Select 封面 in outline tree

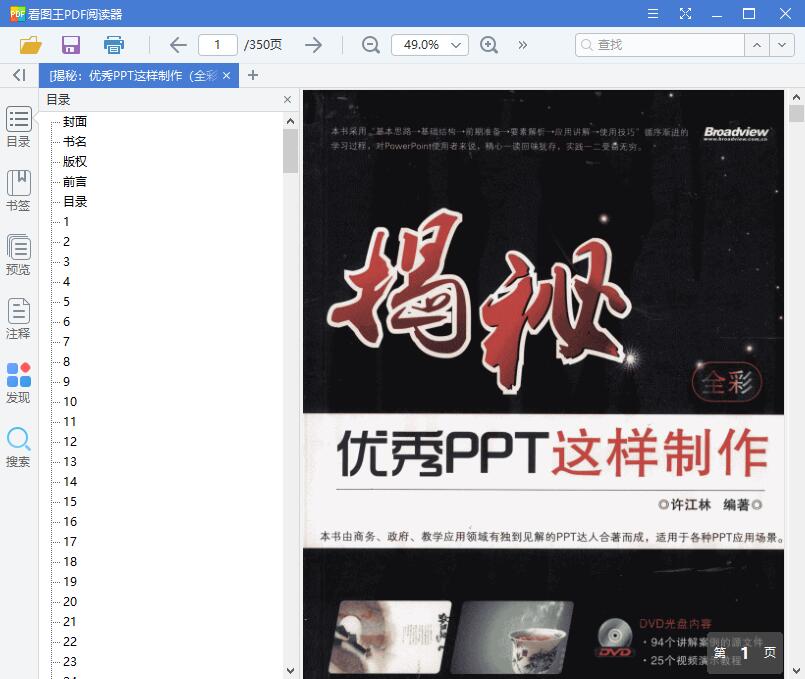point(75,122)
